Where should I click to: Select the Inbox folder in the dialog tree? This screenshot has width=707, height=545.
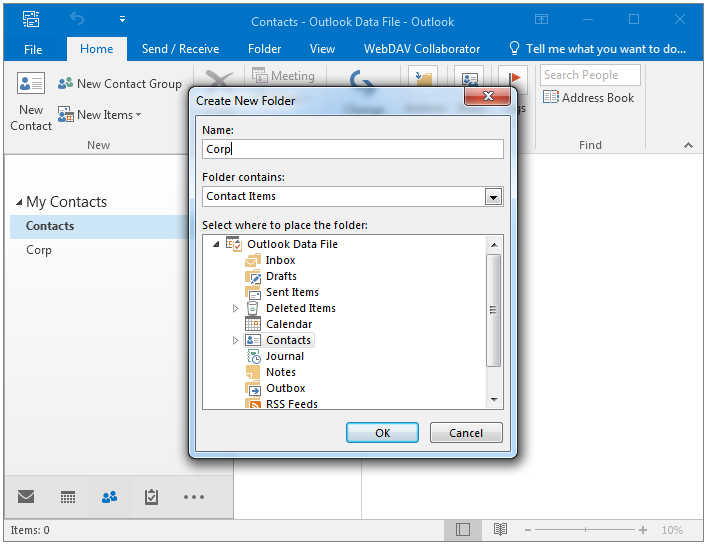pos(280,261)
